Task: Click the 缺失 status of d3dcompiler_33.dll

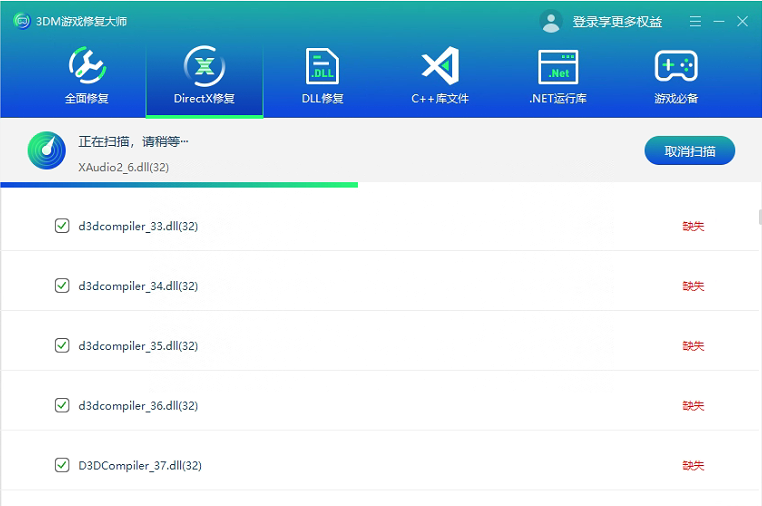Action: (693, 226)
